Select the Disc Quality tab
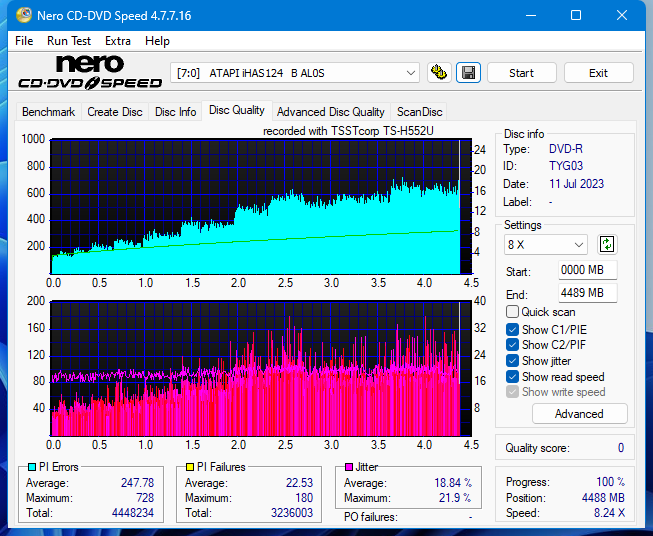Viewport: 653px width, 536px height. (x=237, y=110)
